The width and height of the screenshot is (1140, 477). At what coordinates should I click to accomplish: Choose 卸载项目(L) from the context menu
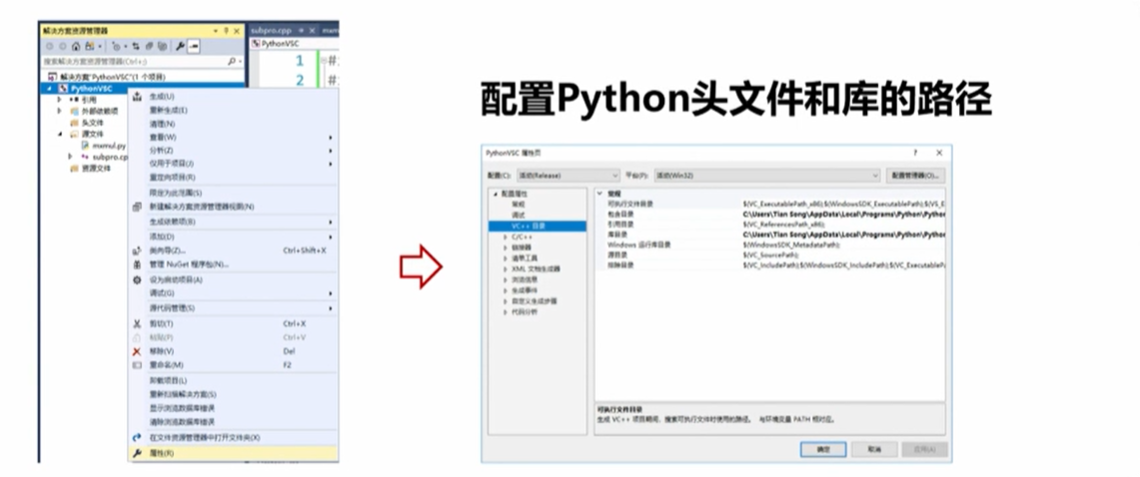click(233, 380)
